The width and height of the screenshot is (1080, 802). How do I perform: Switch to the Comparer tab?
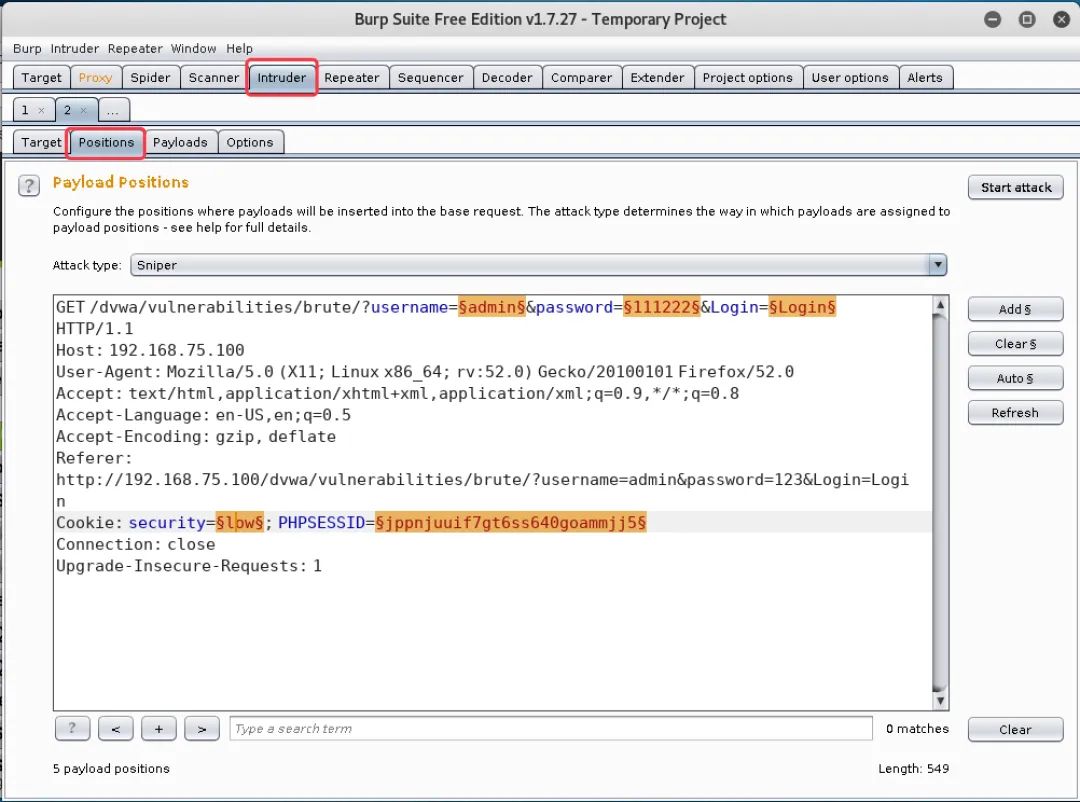click(581, 77)
